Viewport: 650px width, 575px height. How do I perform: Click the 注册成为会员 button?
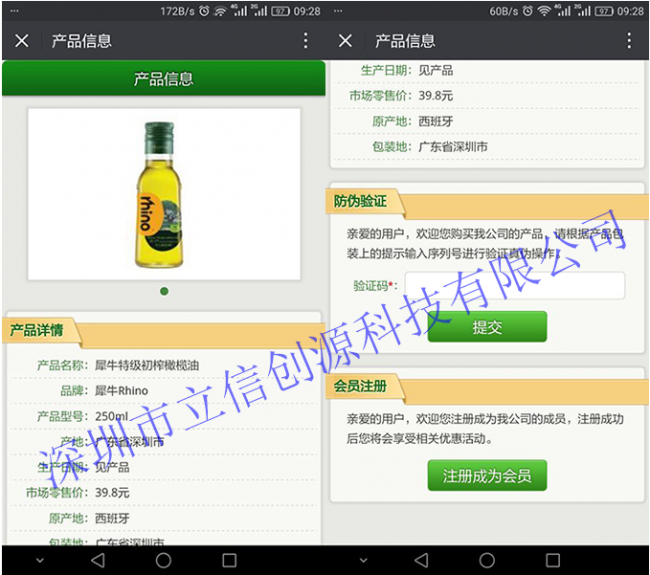click(x=487, y=476)
